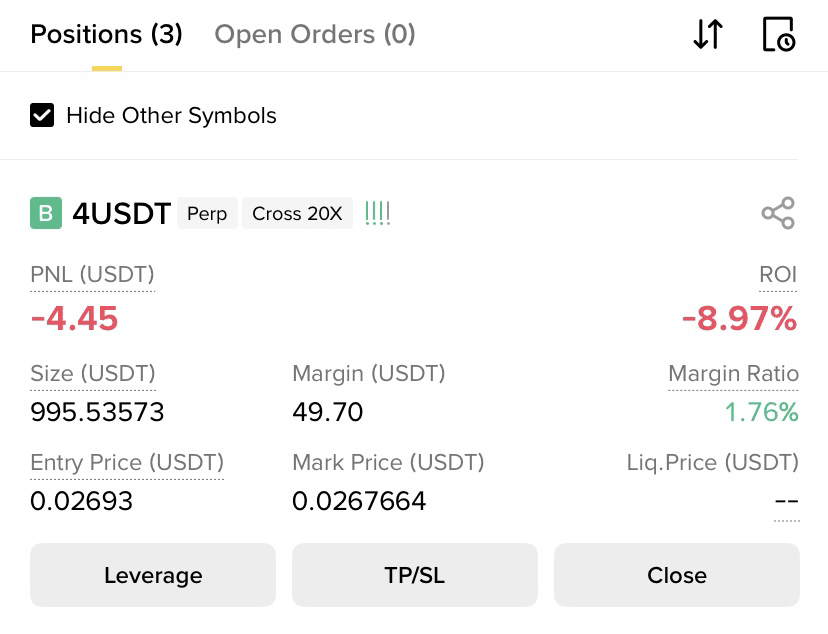Close the 4USDT position
Screen dimensions: 828x634
(x=676, y=575)
